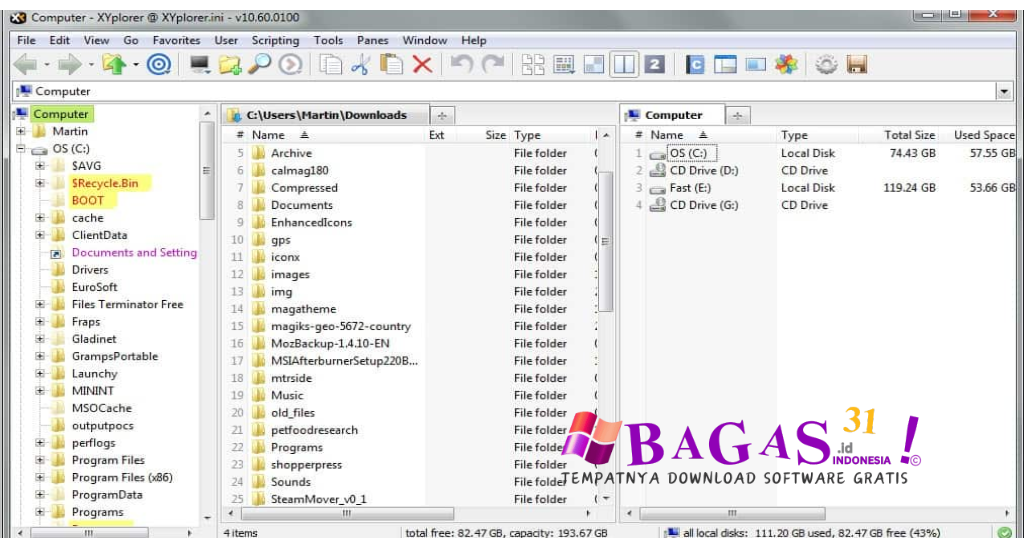The height and width of the screenshot is (538, 1024).
Task: Copy selected items with the Copy icon
Action: (x=330, y=65)
